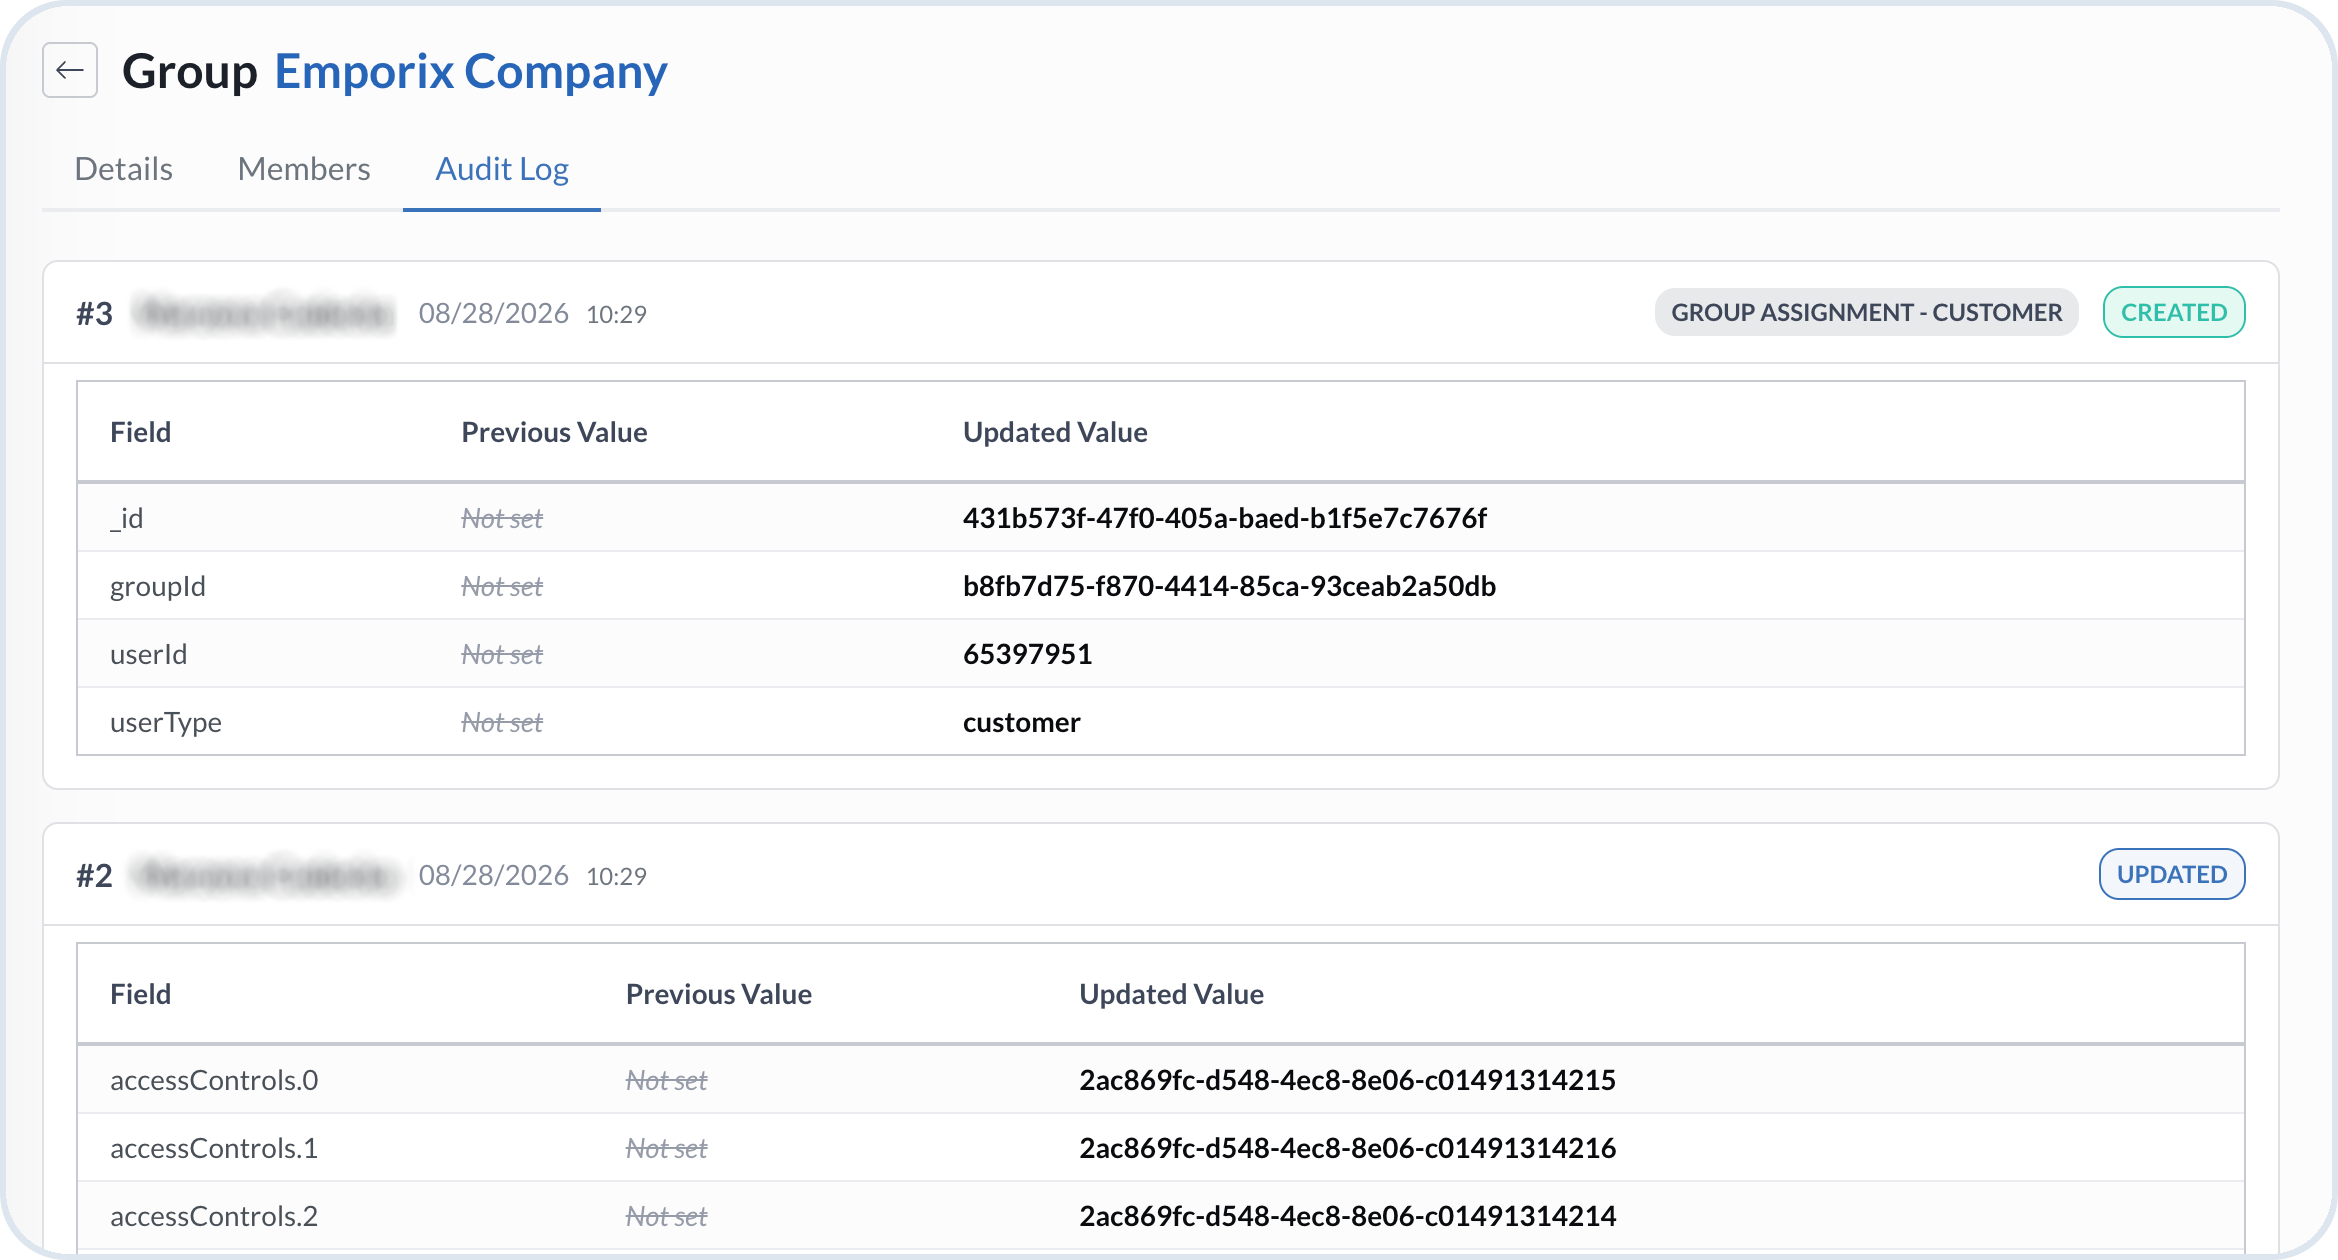Screen dimensions: 2338x1260
Task: Click the userId value 65397951
Action: [x=1027, y=654]
